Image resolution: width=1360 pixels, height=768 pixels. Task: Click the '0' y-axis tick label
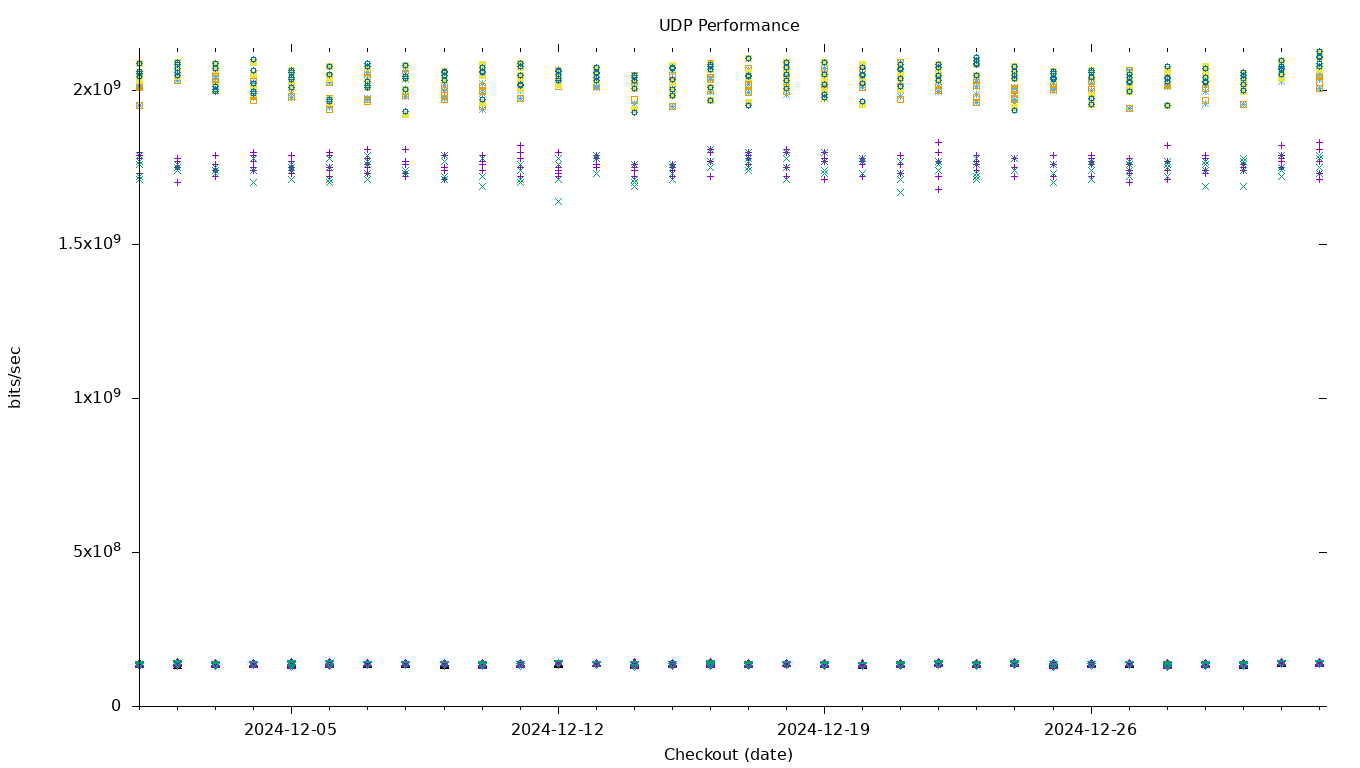(116, 706)
